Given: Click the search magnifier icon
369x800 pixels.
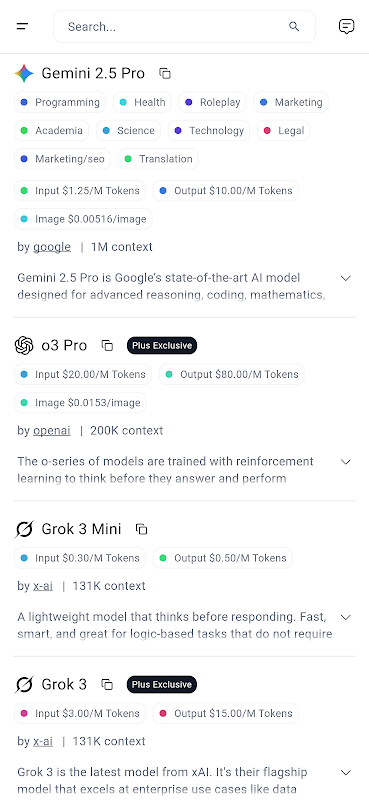Looking at the screenshot, I should tap(294, 27).
